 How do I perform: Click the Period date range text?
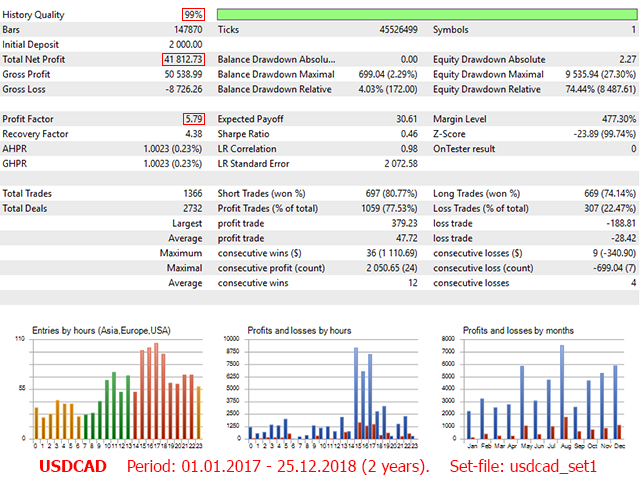coord(278,466)
